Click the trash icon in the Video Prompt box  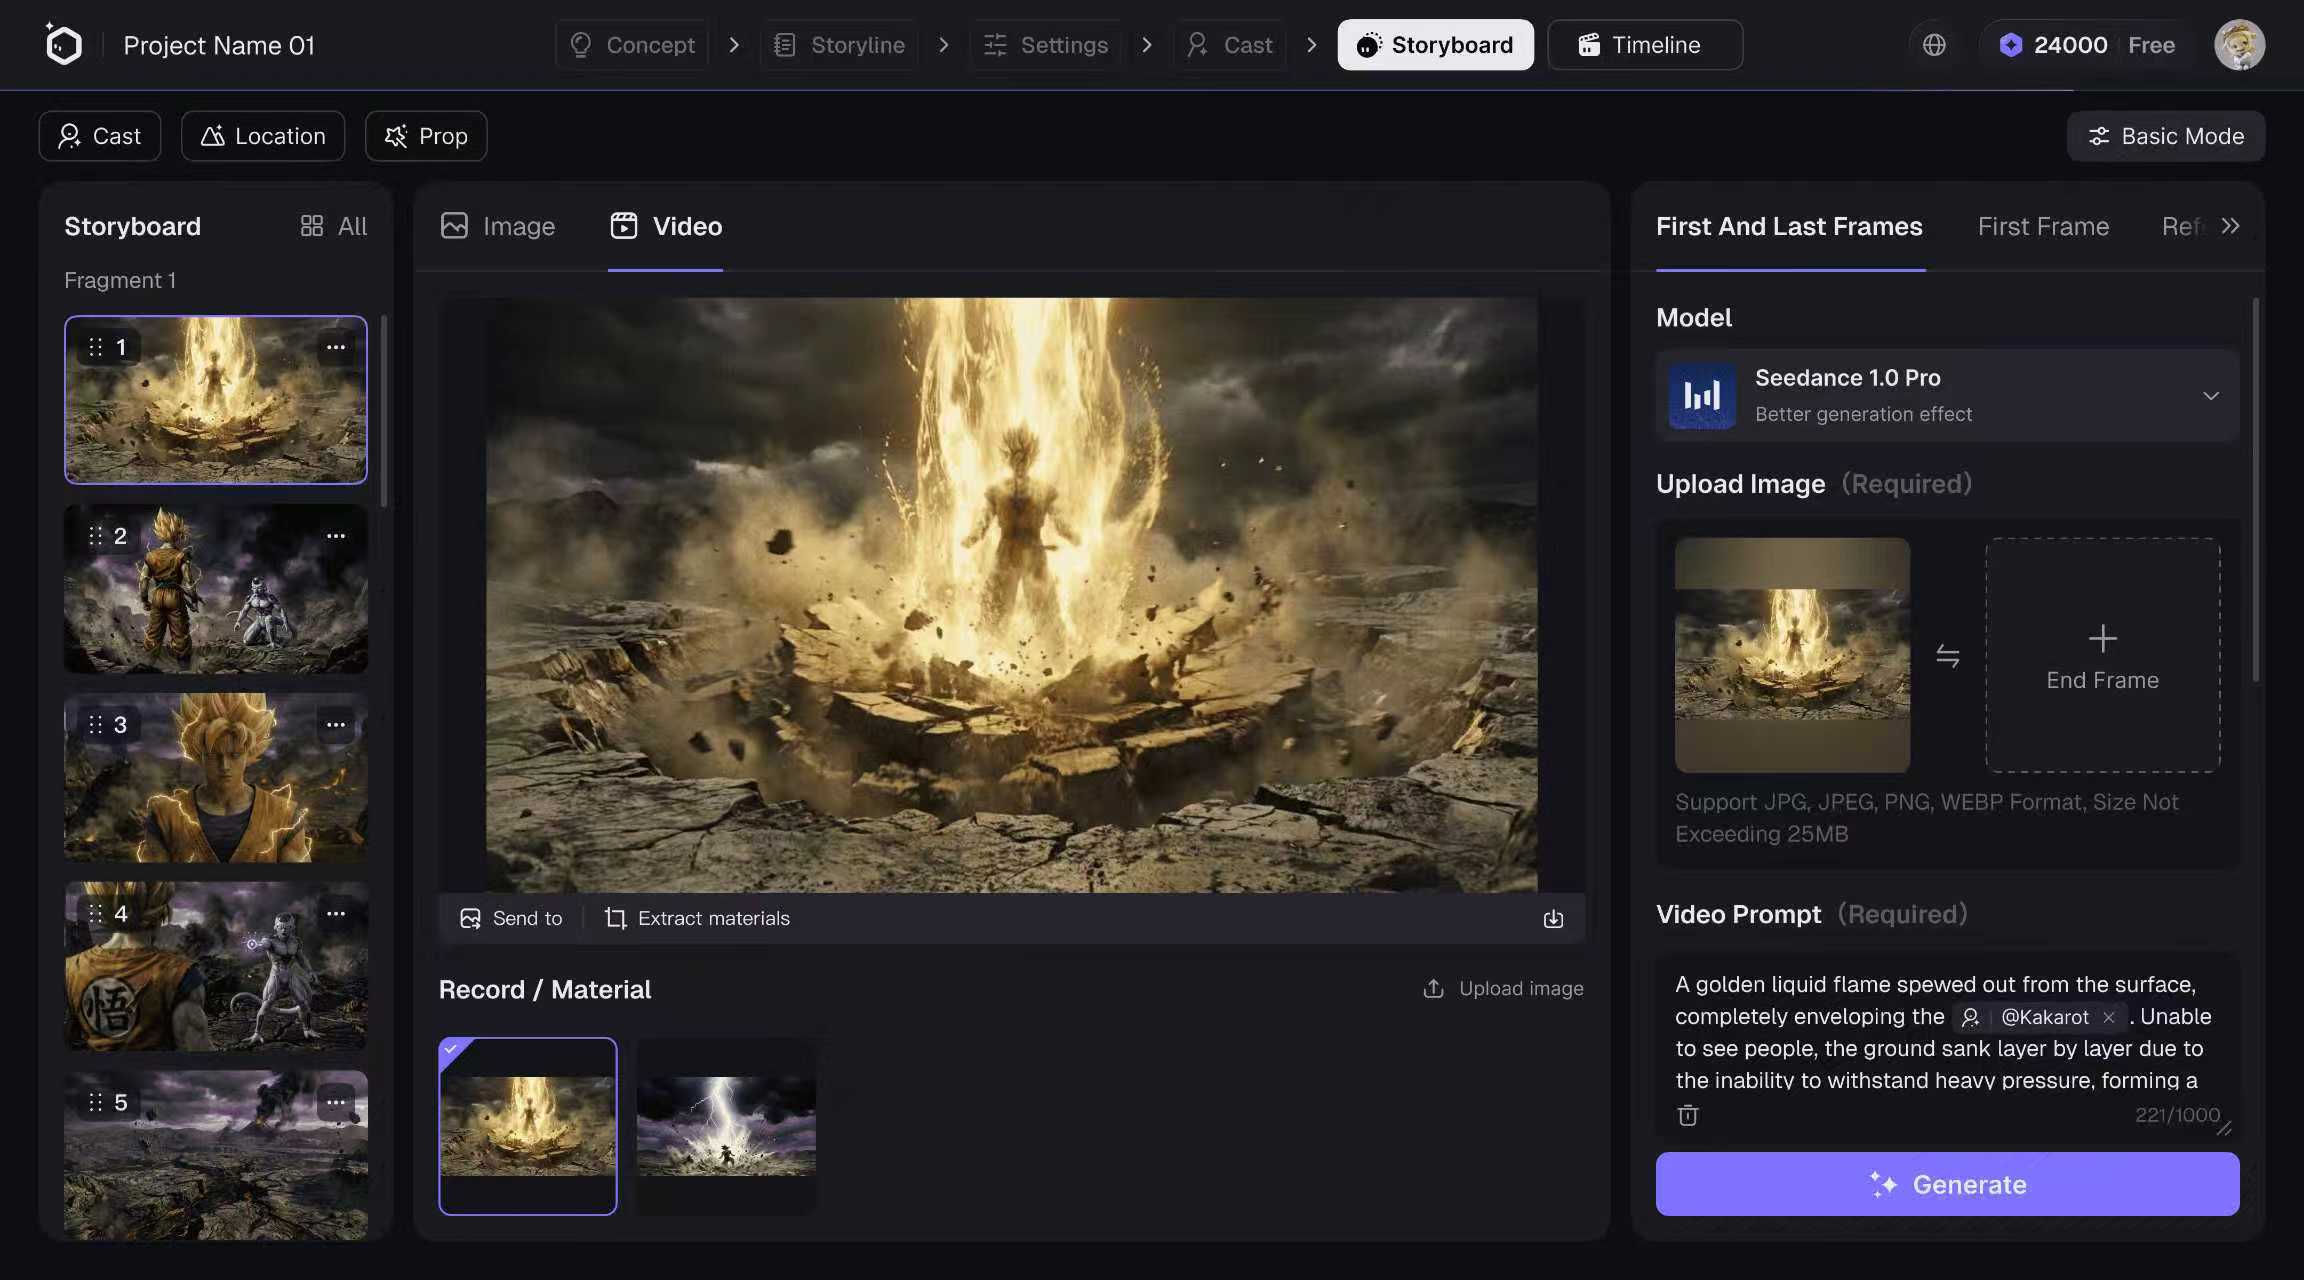click(x=1688, y=1115)
